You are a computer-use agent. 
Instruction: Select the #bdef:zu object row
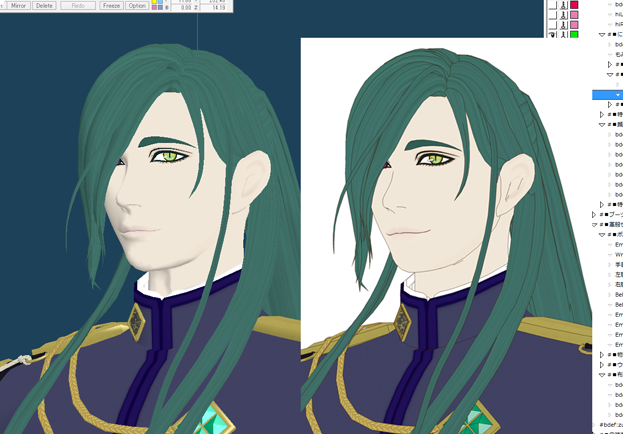click(x=611, y=425)
